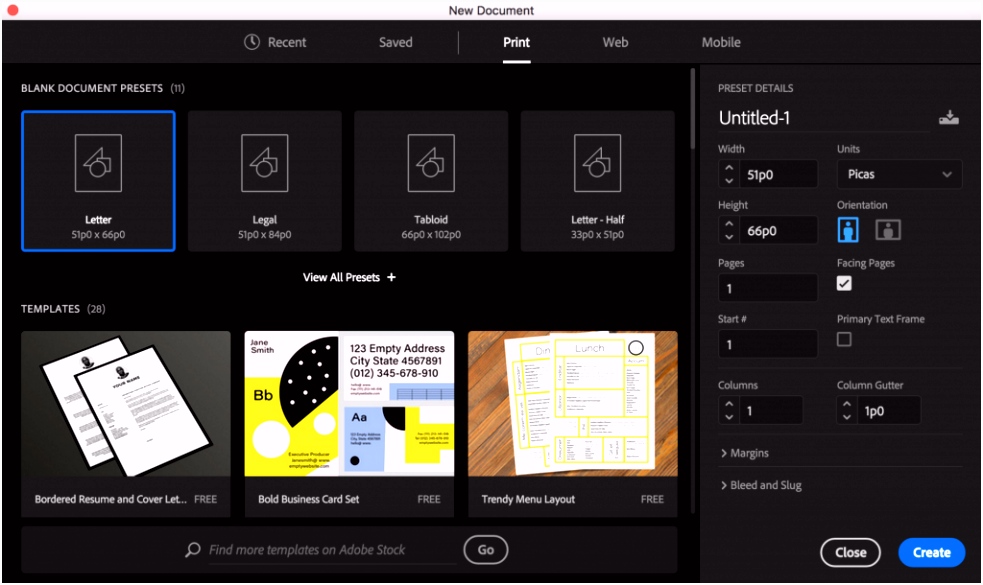Screen dimensions: 983x585
Task: Click the Columns value field
Action: [771, 410]
